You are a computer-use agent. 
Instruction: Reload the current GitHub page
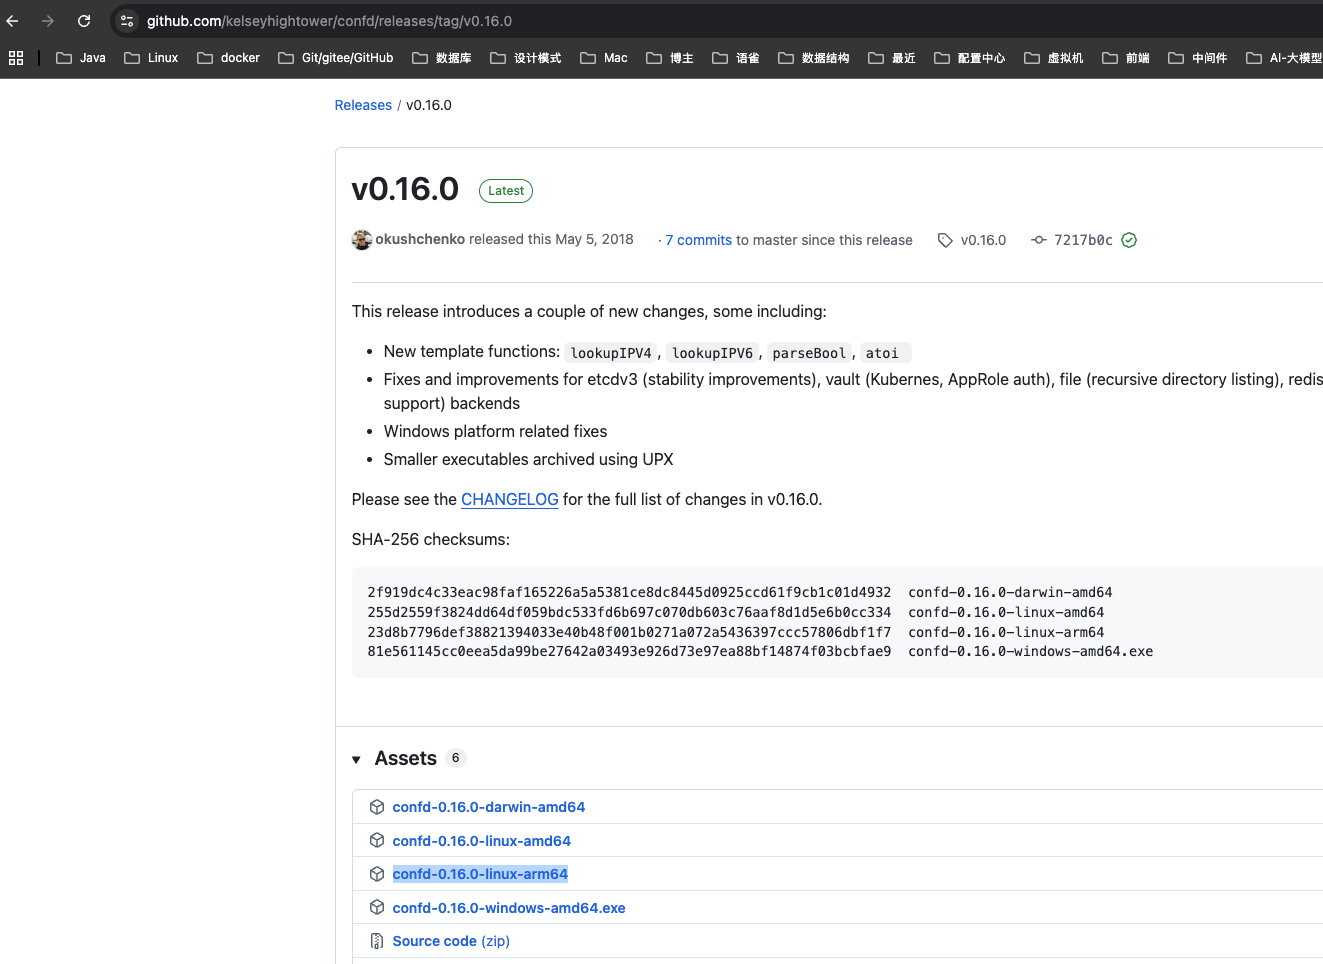[84, 21]
